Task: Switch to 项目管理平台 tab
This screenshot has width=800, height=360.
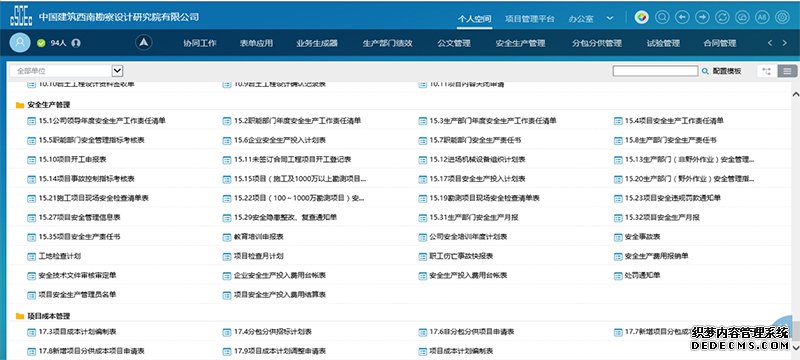Action: [530, 19]
